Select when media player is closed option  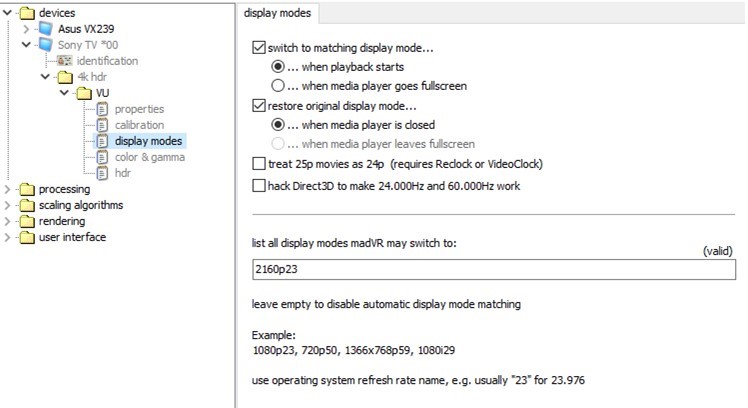278,125
